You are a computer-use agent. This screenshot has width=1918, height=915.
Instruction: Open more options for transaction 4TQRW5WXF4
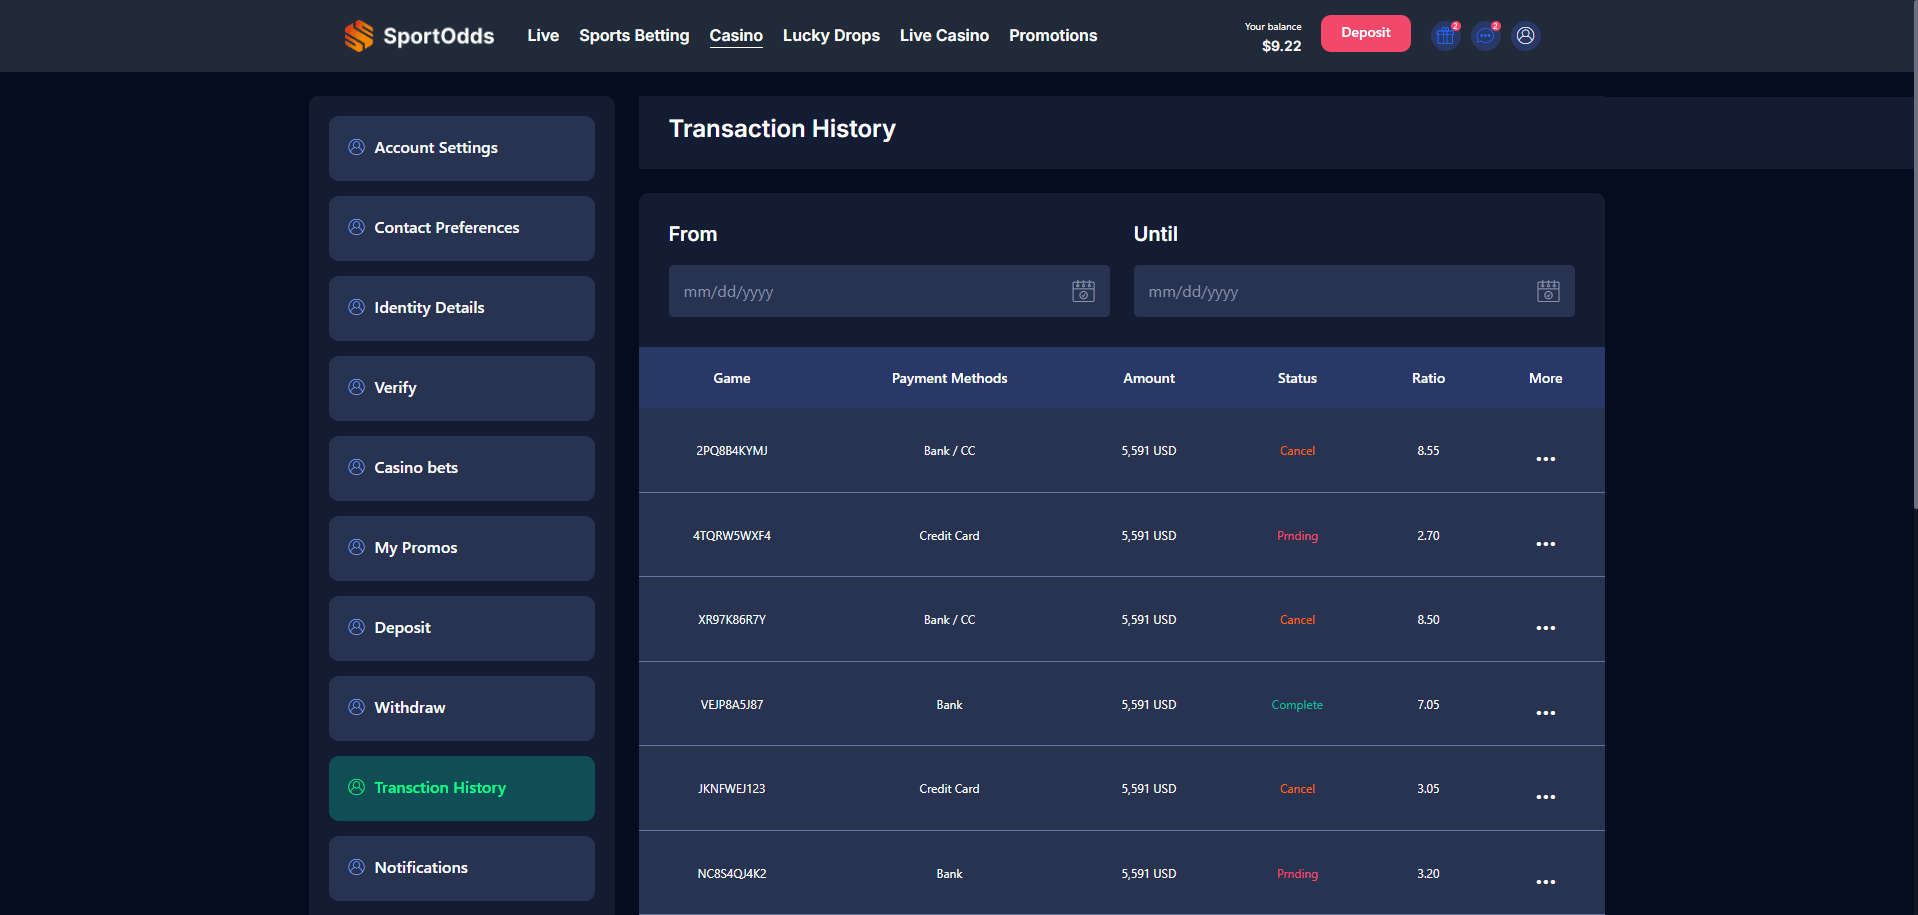click(1545, 544)
